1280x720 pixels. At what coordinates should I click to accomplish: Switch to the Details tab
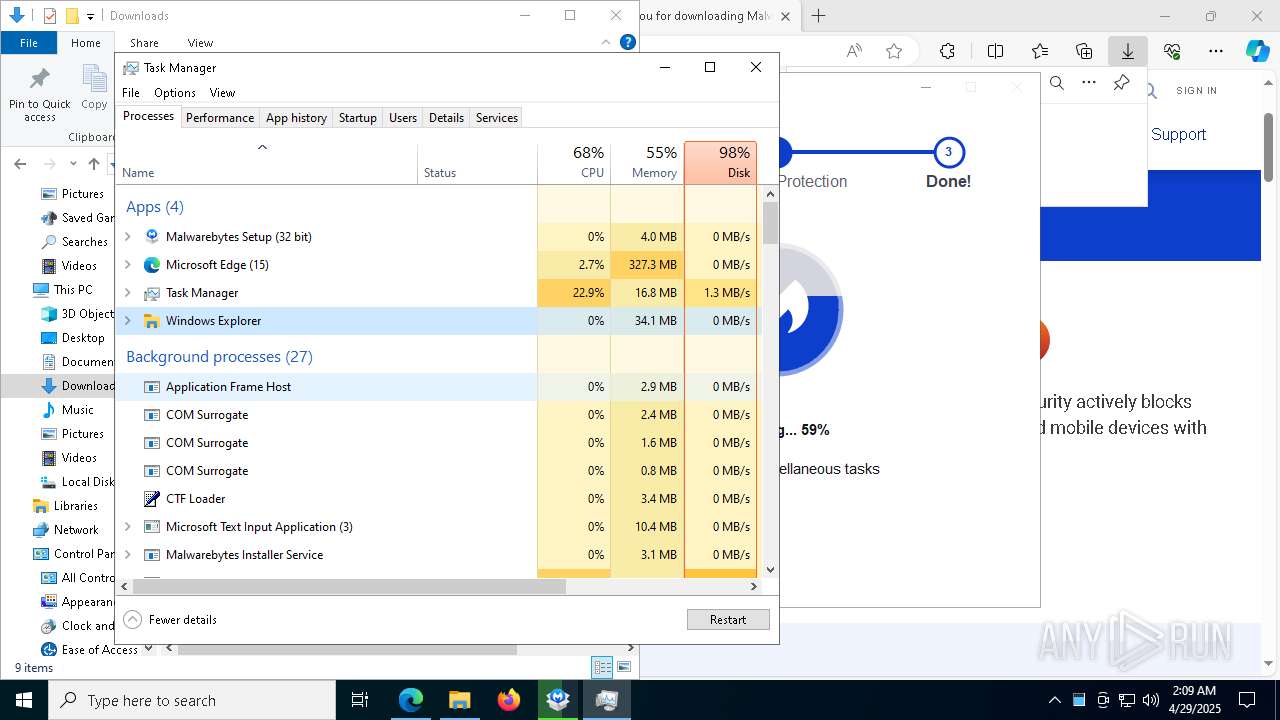coord(446,118)
